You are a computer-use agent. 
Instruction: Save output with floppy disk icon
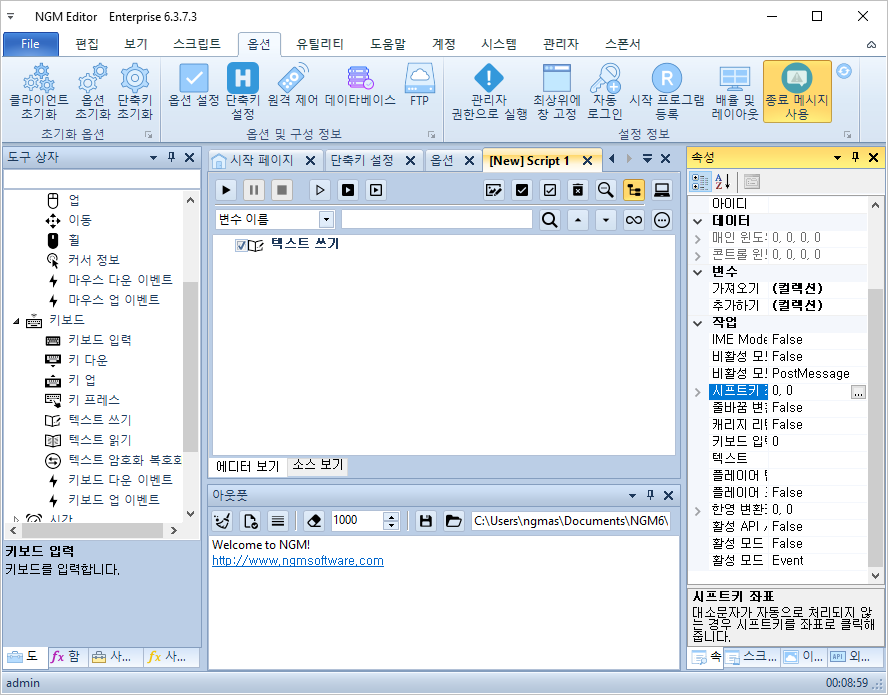coord(426,521)
